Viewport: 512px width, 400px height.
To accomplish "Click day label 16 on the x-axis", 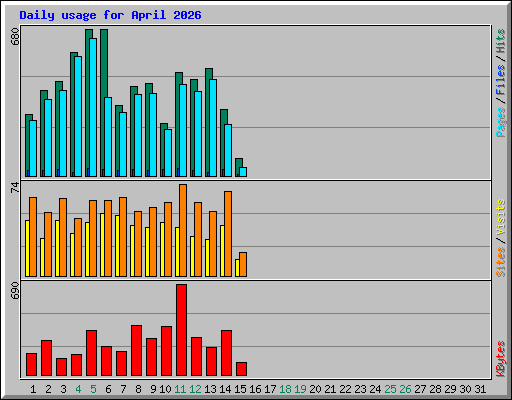I will [255, 389].
